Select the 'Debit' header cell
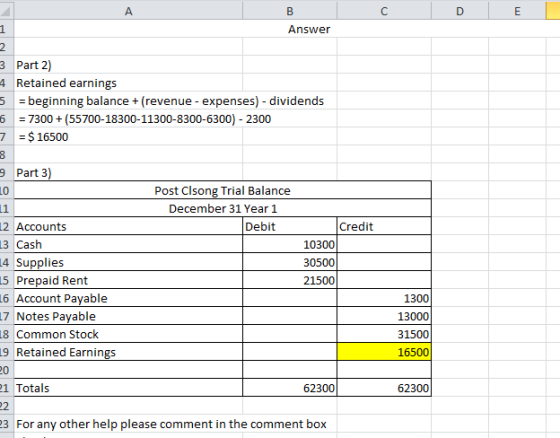 point(290,226)
